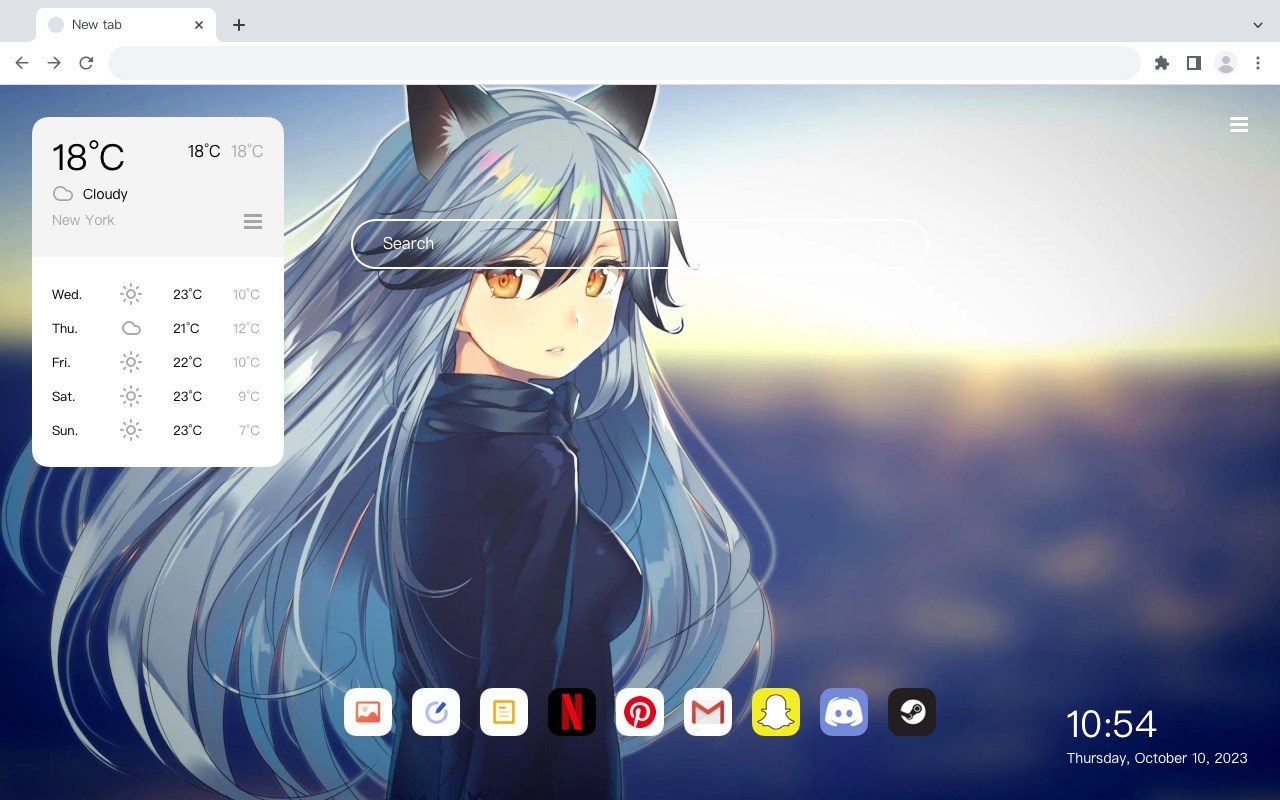Click Thursday's 21°C high temperature
Screen dimensions: 1280x800
(187, 328)
